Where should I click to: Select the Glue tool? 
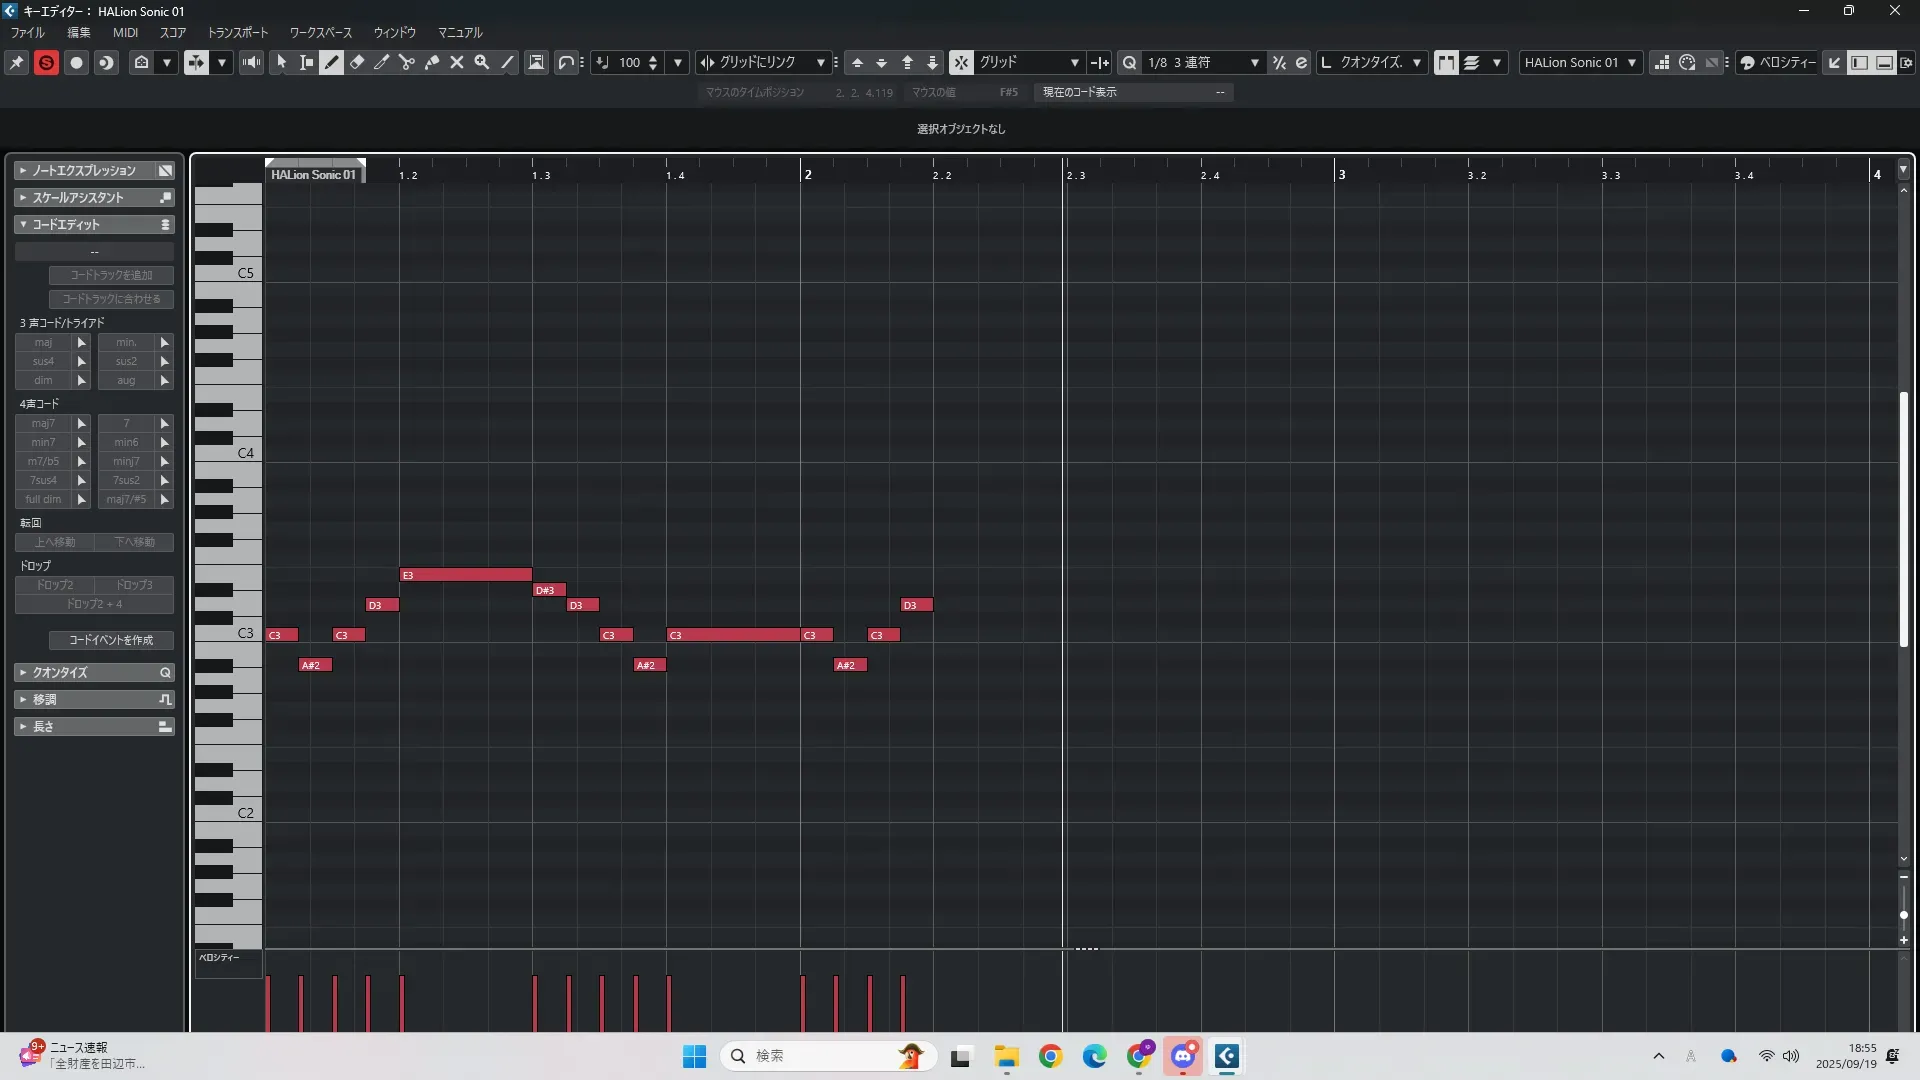click(x=432, y=62)
